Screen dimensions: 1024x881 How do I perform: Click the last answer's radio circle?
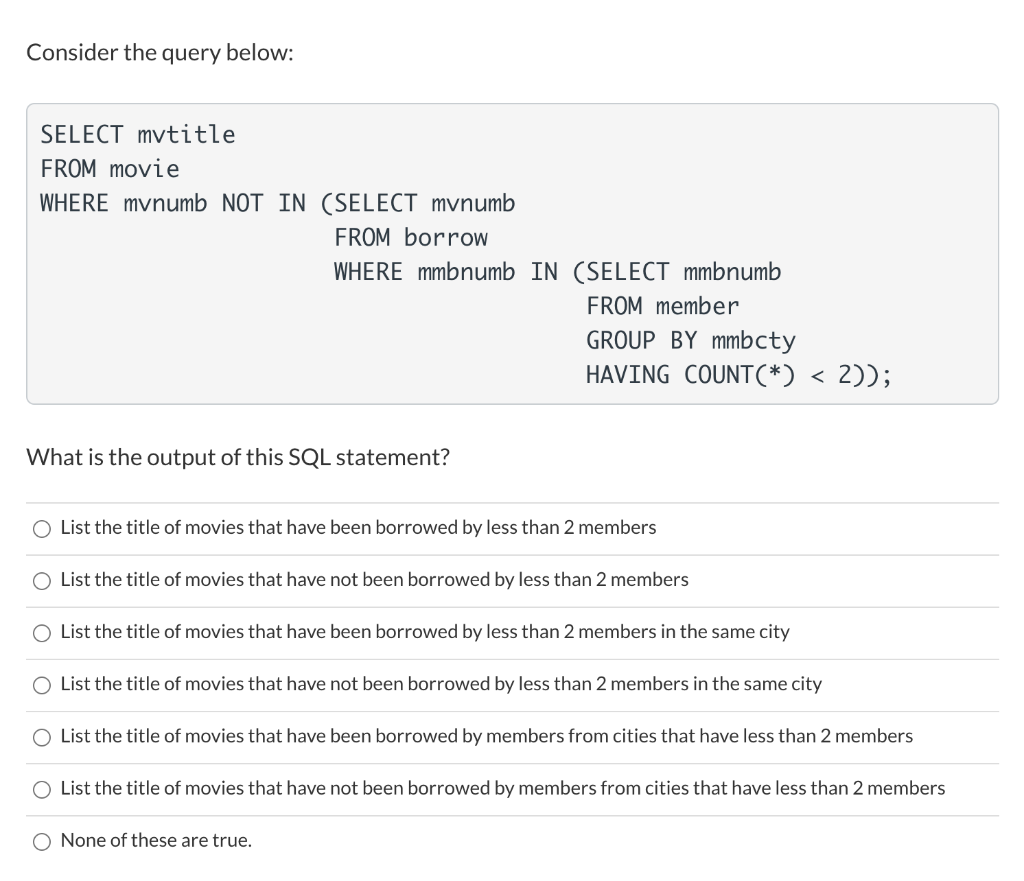41,841
